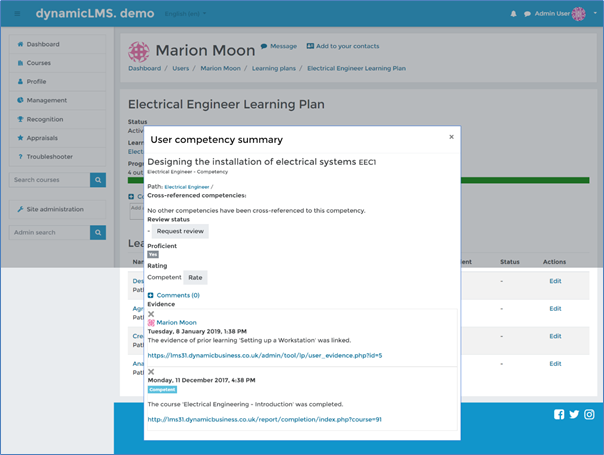
Task: Open the Facebook icon in footer
Action: 559,414
